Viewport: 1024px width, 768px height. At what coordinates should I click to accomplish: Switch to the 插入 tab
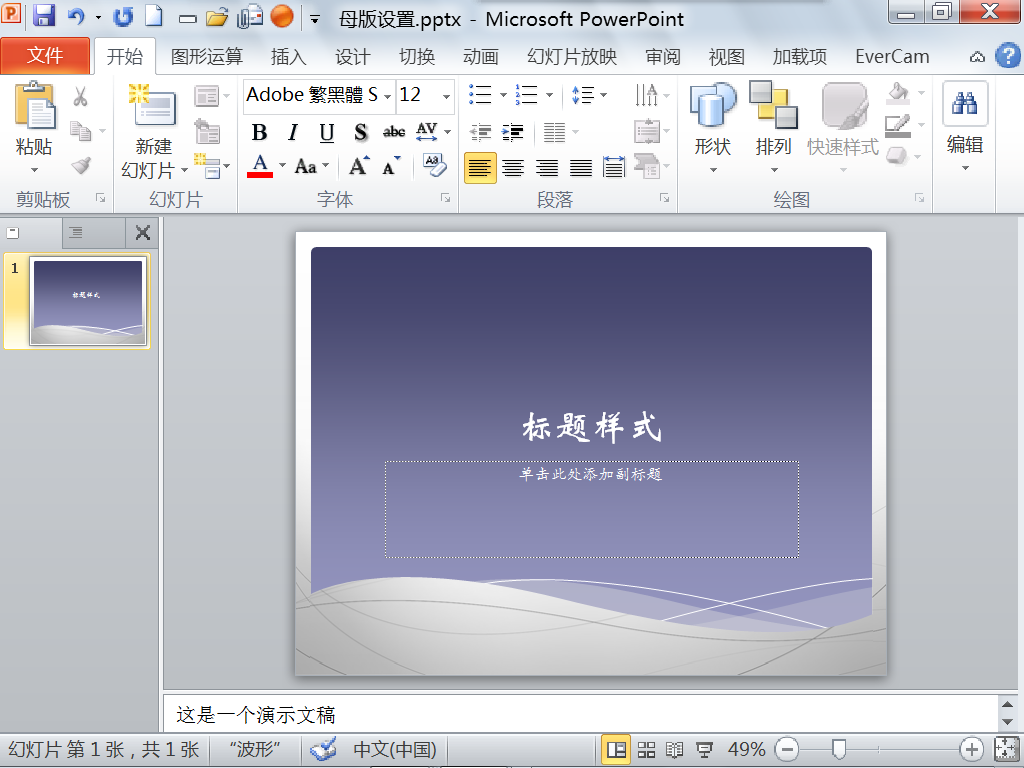click(288, 57)
